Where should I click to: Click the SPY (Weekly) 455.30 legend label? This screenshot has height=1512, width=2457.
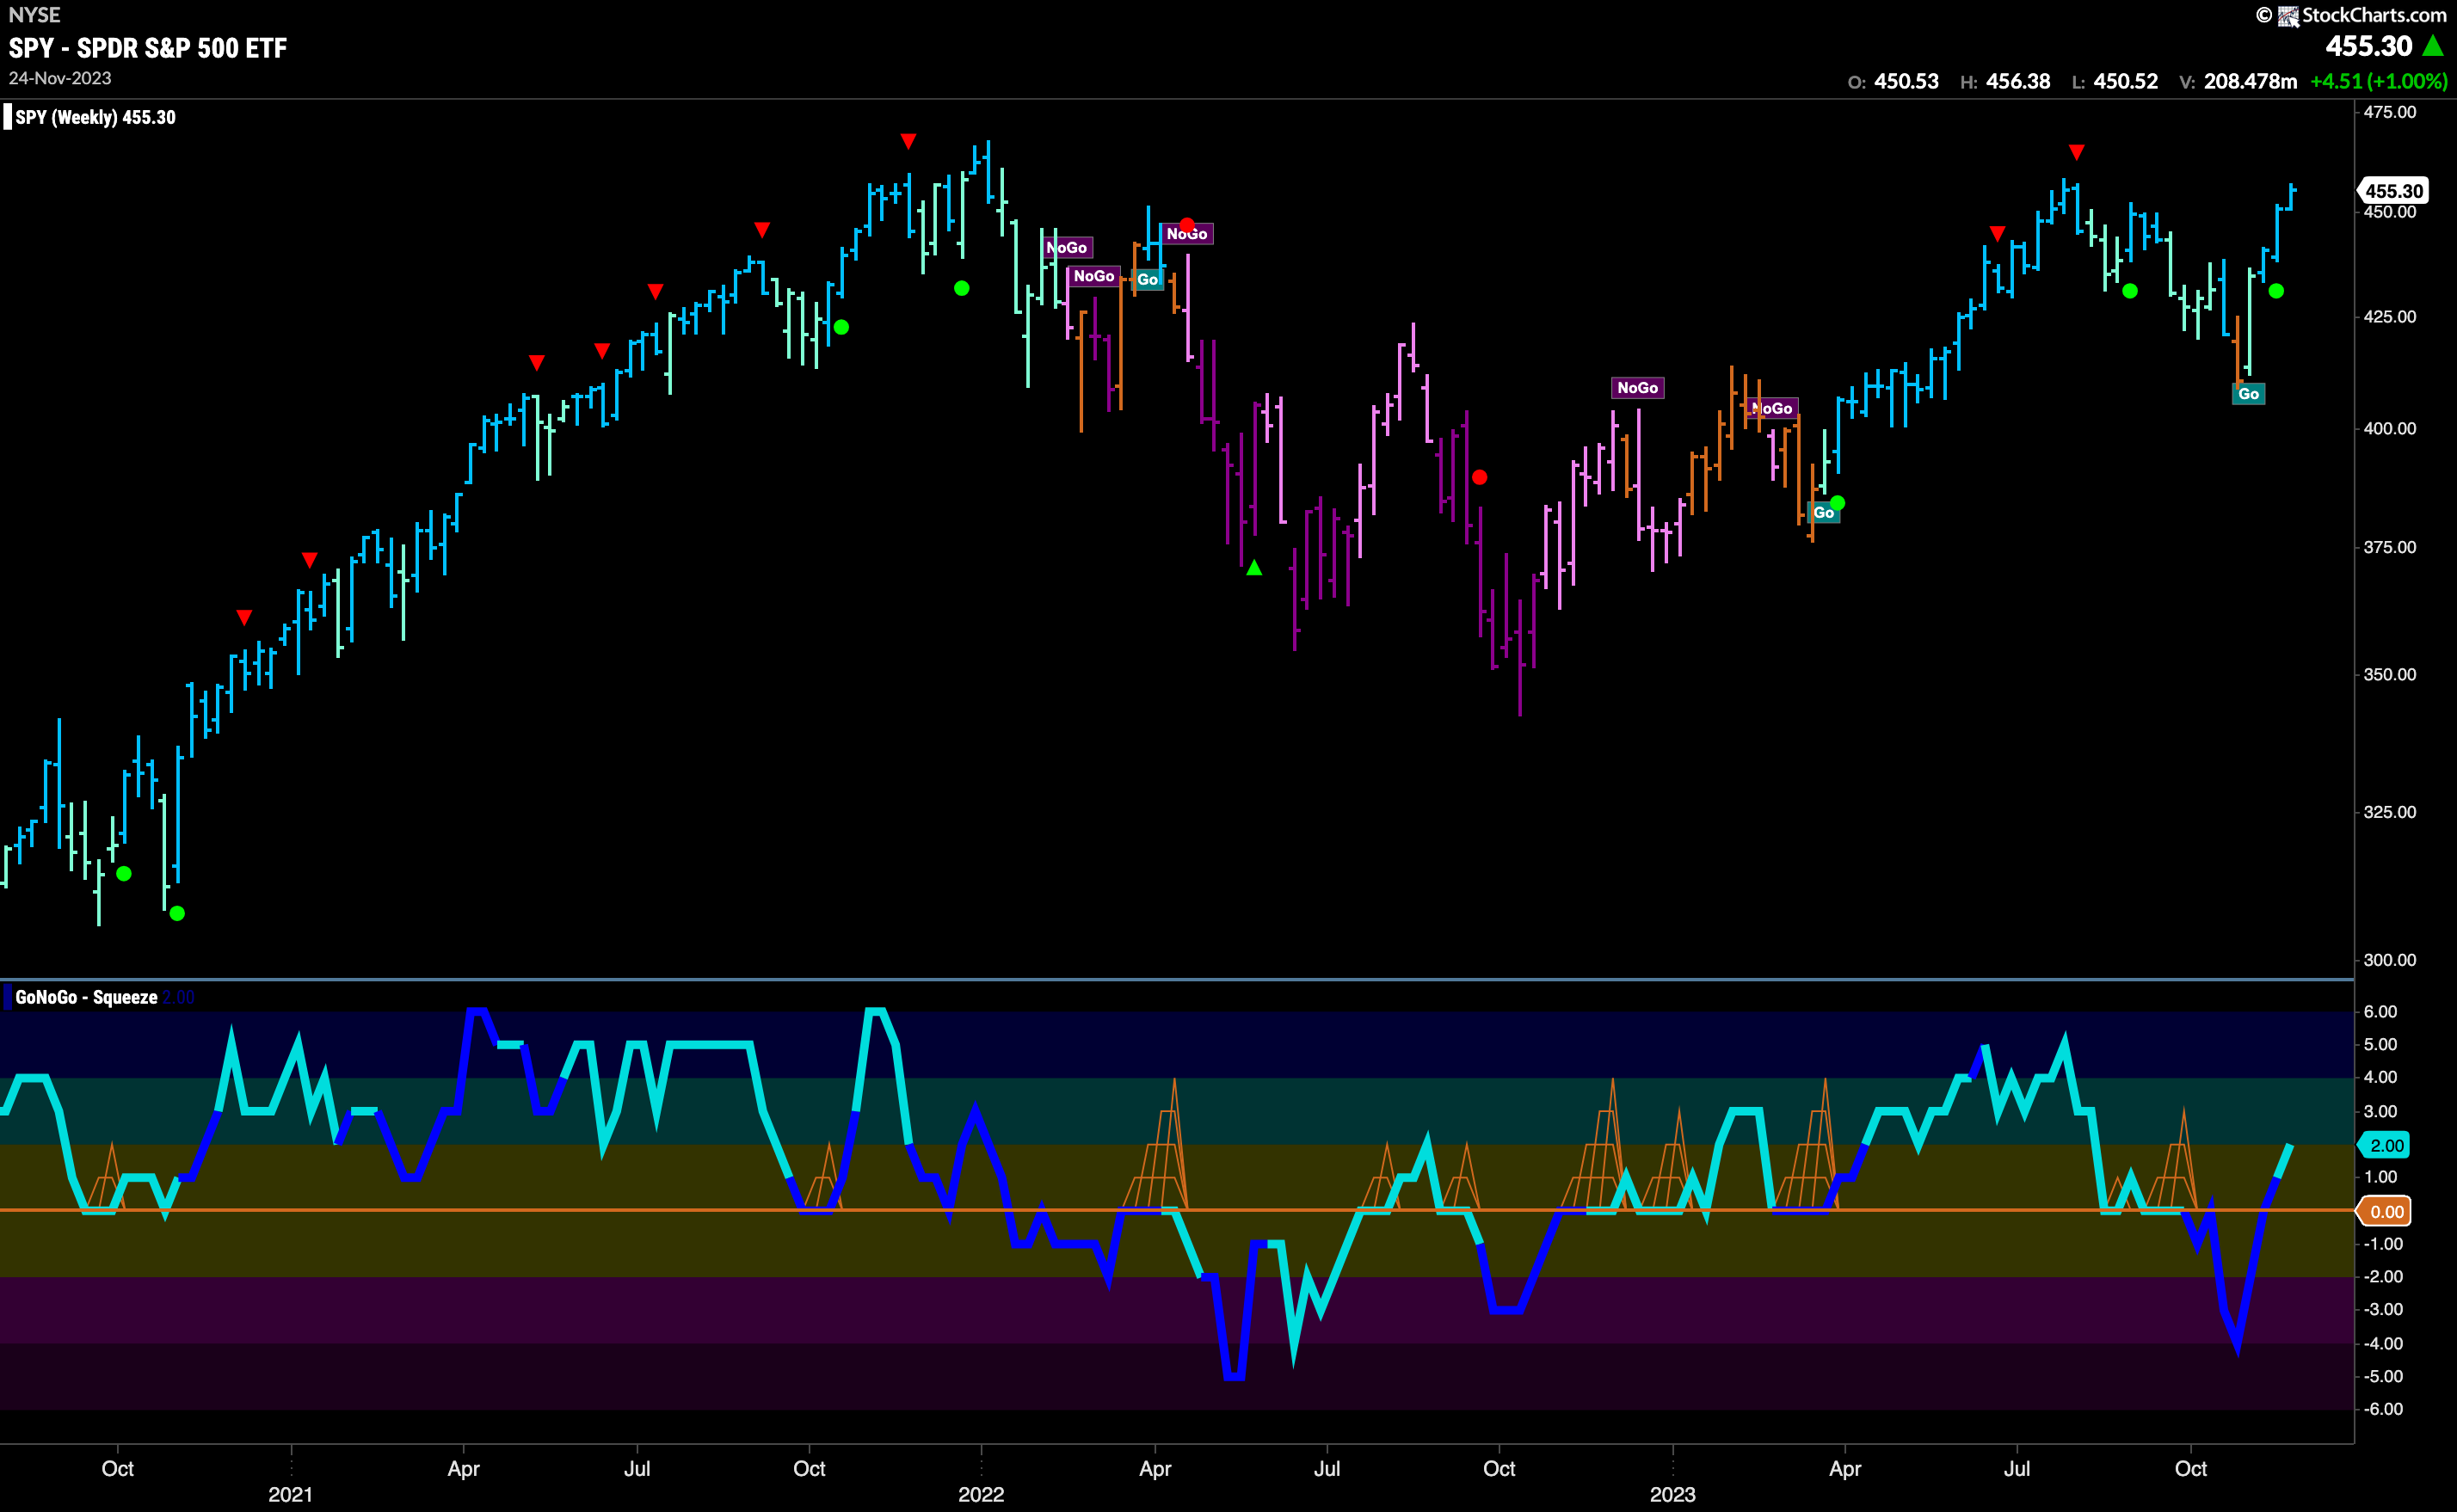pos(95,117)
